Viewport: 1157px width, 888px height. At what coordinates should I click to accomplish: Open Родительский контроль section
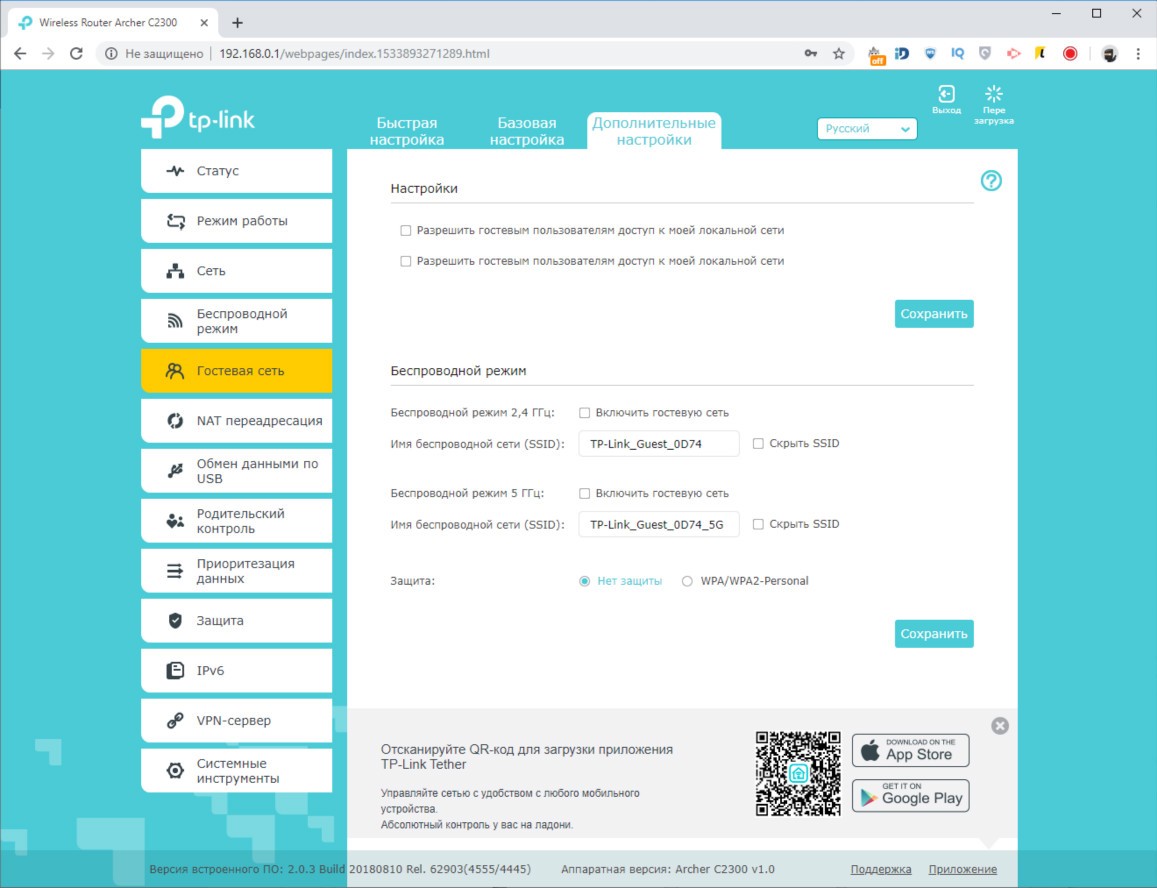tap(236, 521)
